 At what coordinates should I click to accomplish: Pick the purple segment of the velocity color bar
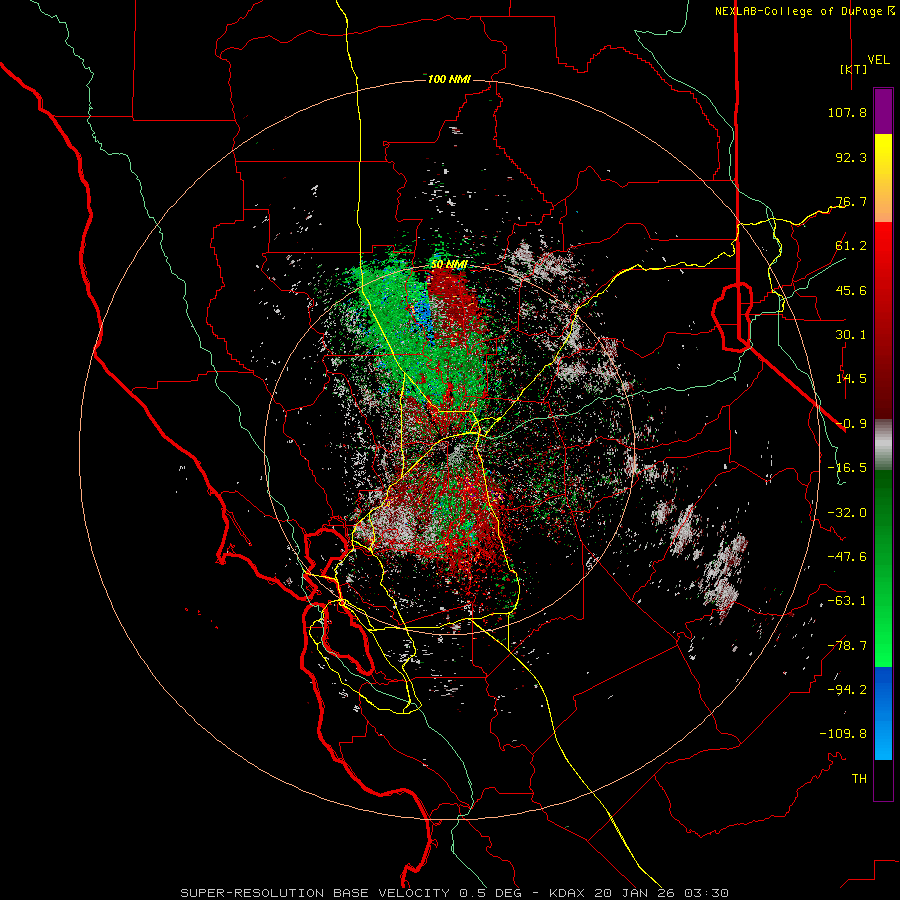(883, 111)
